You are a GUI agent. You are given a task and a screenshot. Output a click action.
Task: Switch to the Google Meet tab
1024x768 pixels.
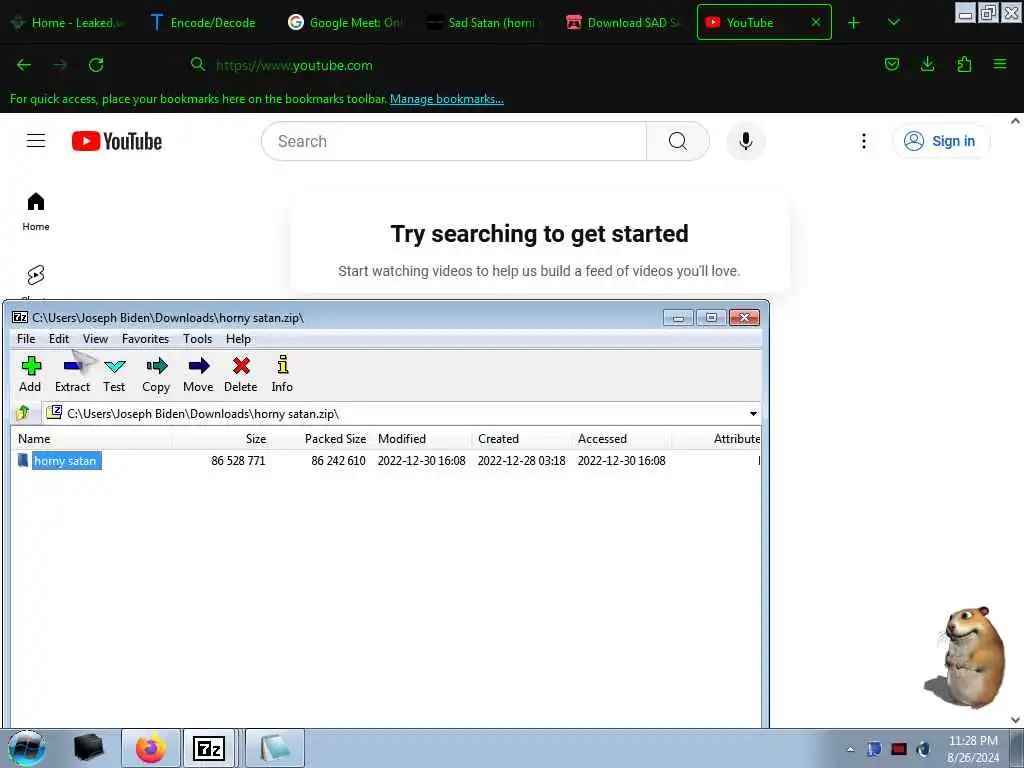[x=344, y=23]
